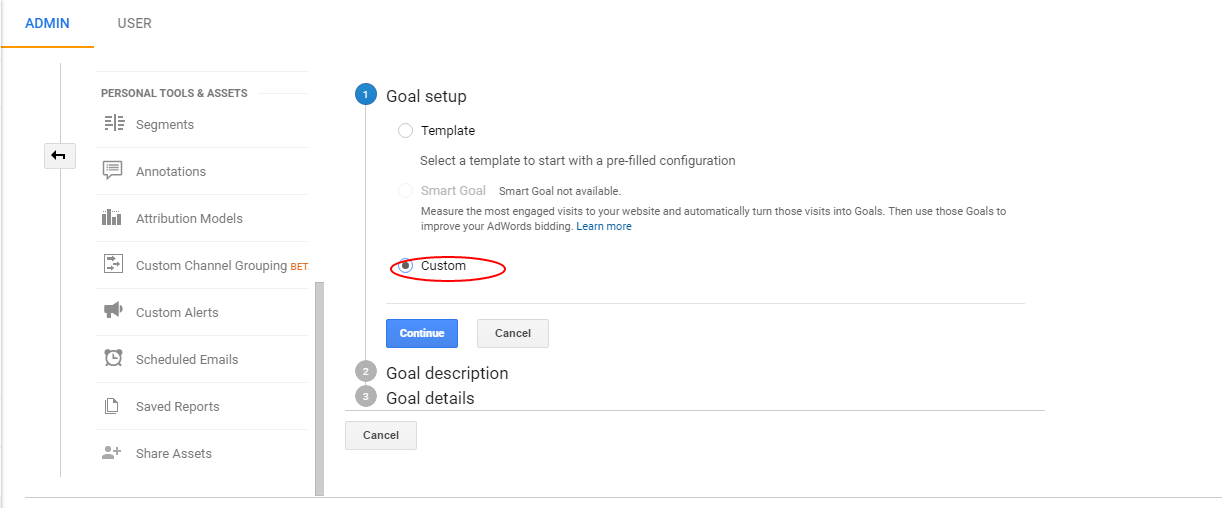The width and height of the screenshot is (1222, 508).
Task: Click the Custom Channel Grouping icon
Action: [x=113, y=265]
